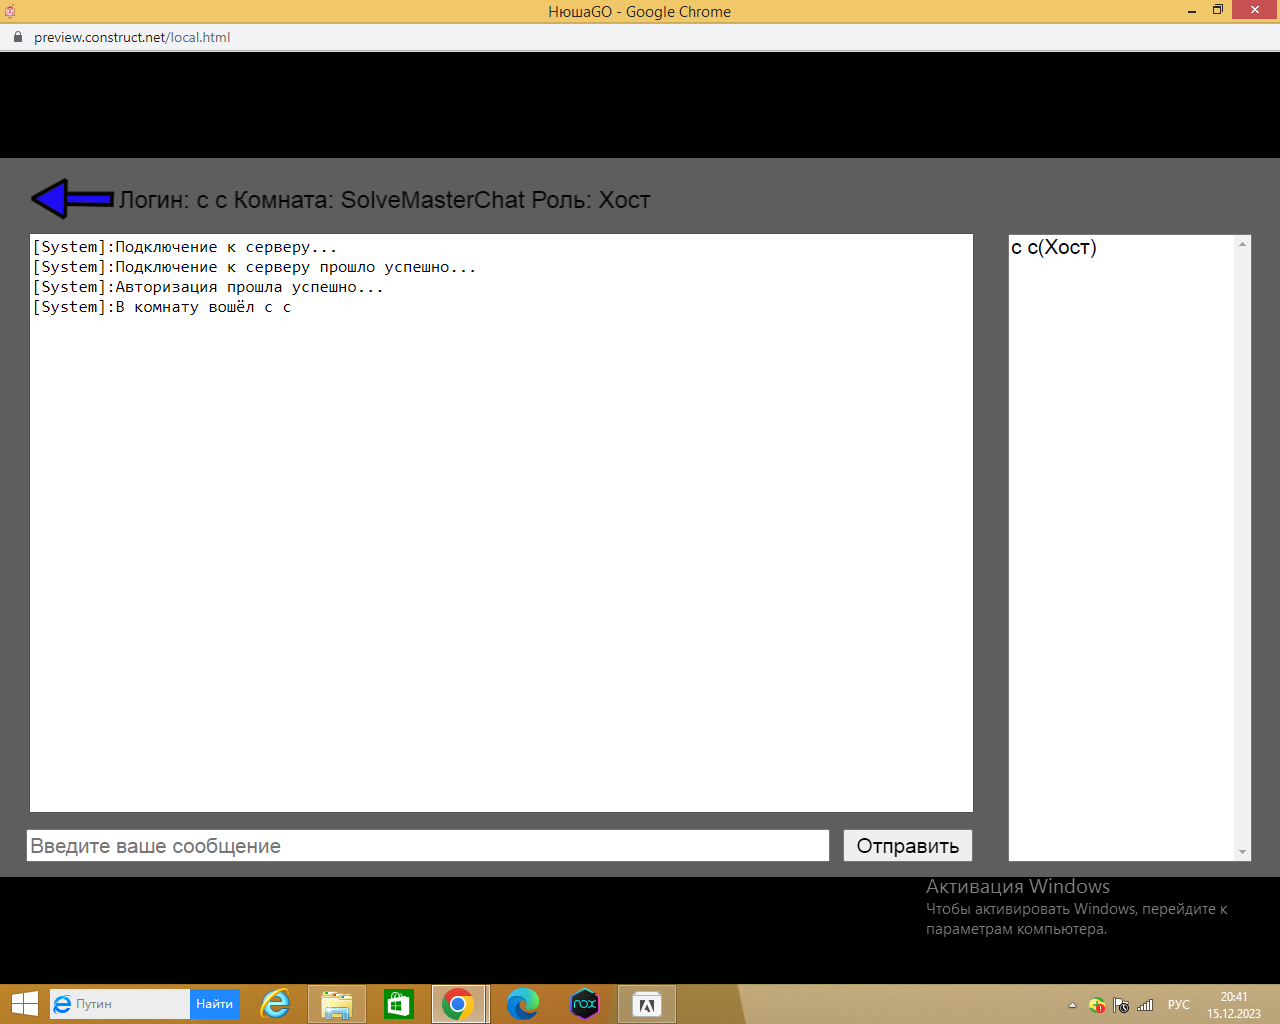1280x1024 pixels.
Task: Focus the Введите ваше сообщение input field
Action: (428, 846)
